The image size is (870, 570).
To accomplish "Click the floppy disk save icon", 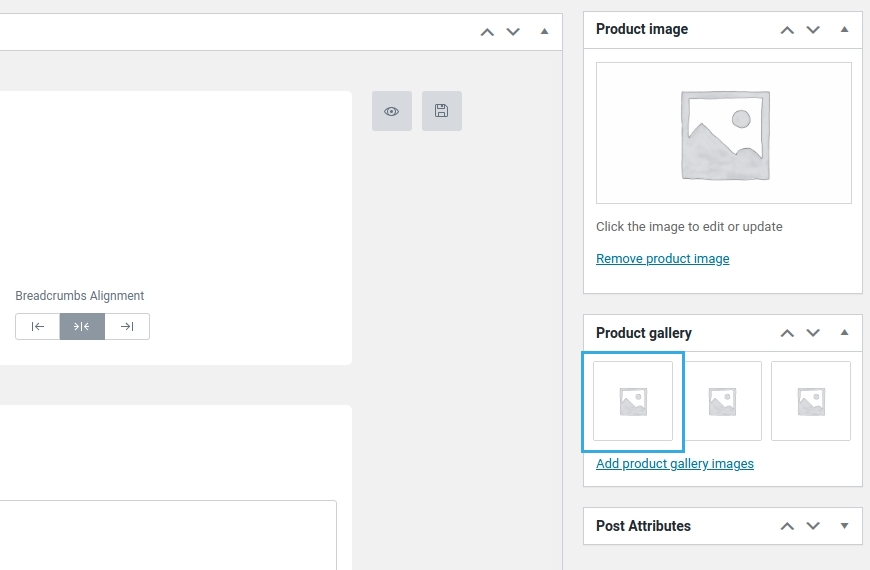I will coord(441,111).
